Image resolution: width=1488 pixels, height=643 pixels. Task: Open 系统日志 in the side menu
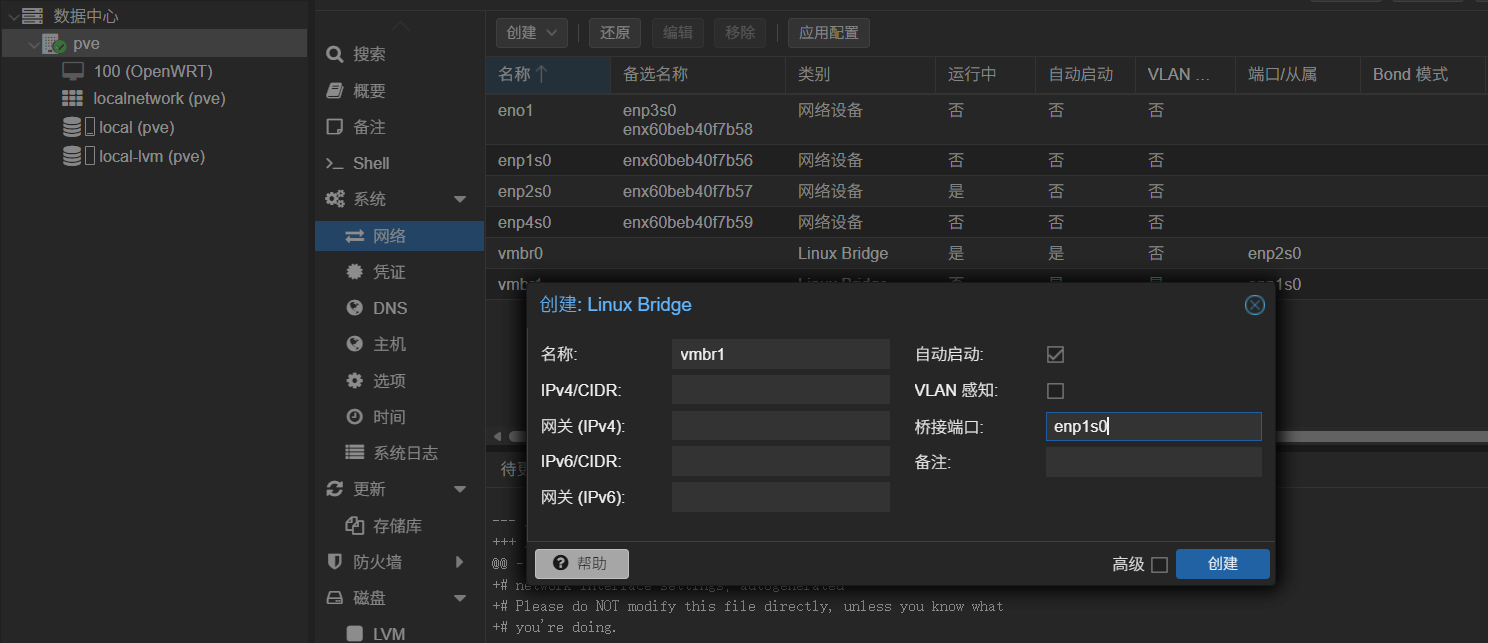405,453
